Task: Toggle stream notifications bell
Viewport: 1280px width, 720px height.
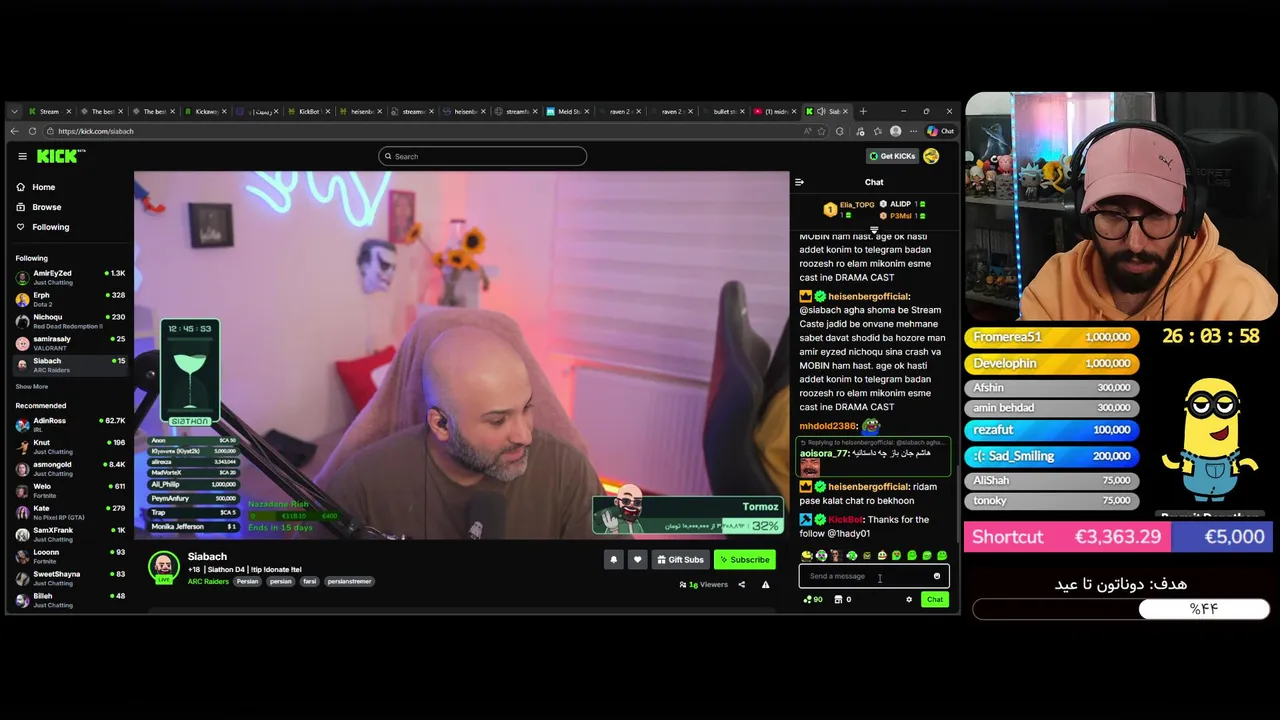Action: coord(614,560)
